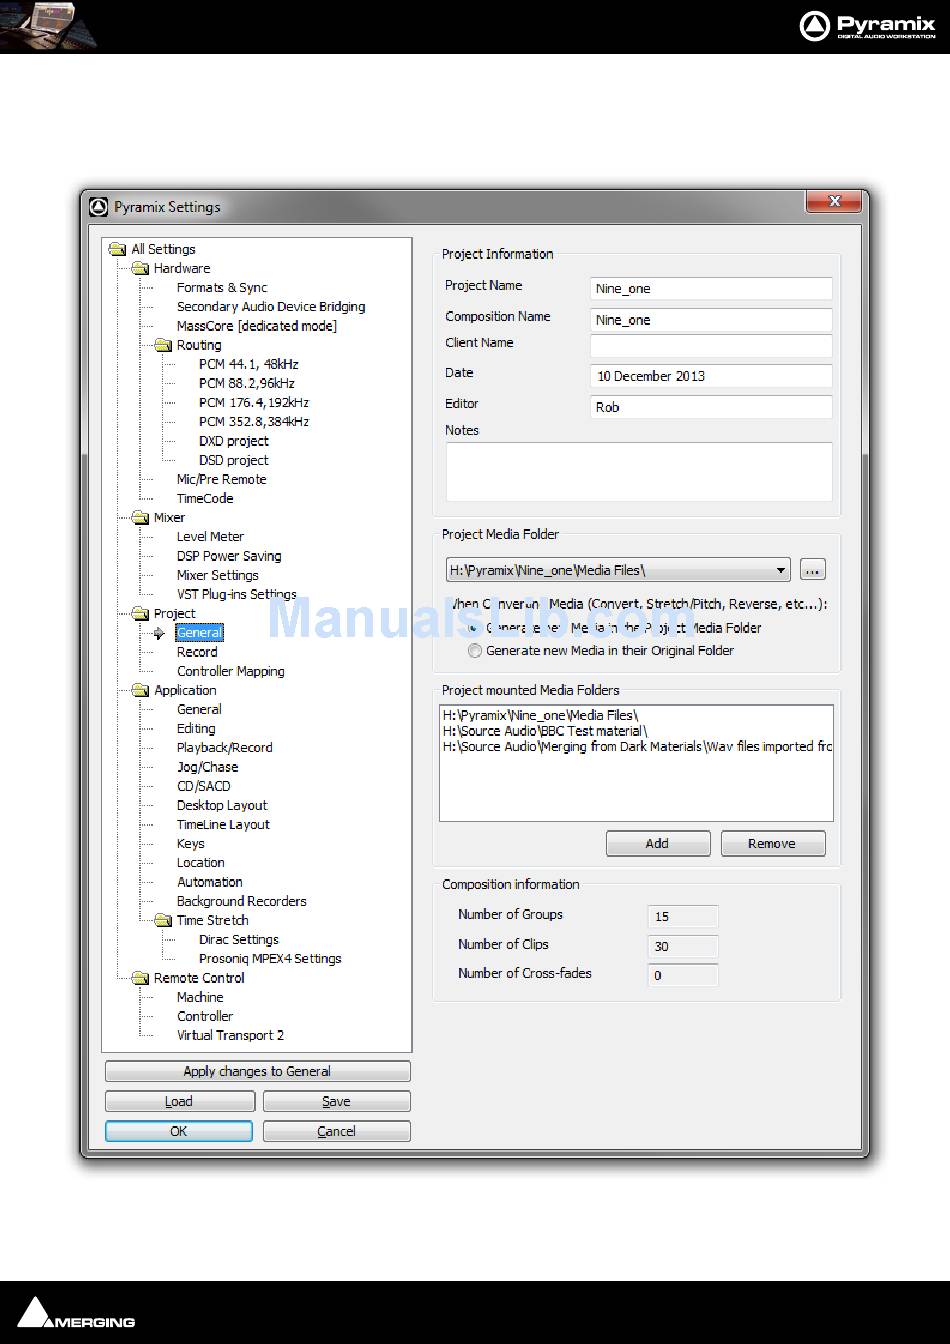
Task: Open Dirac Settings page
Action: tap(239, 940)
